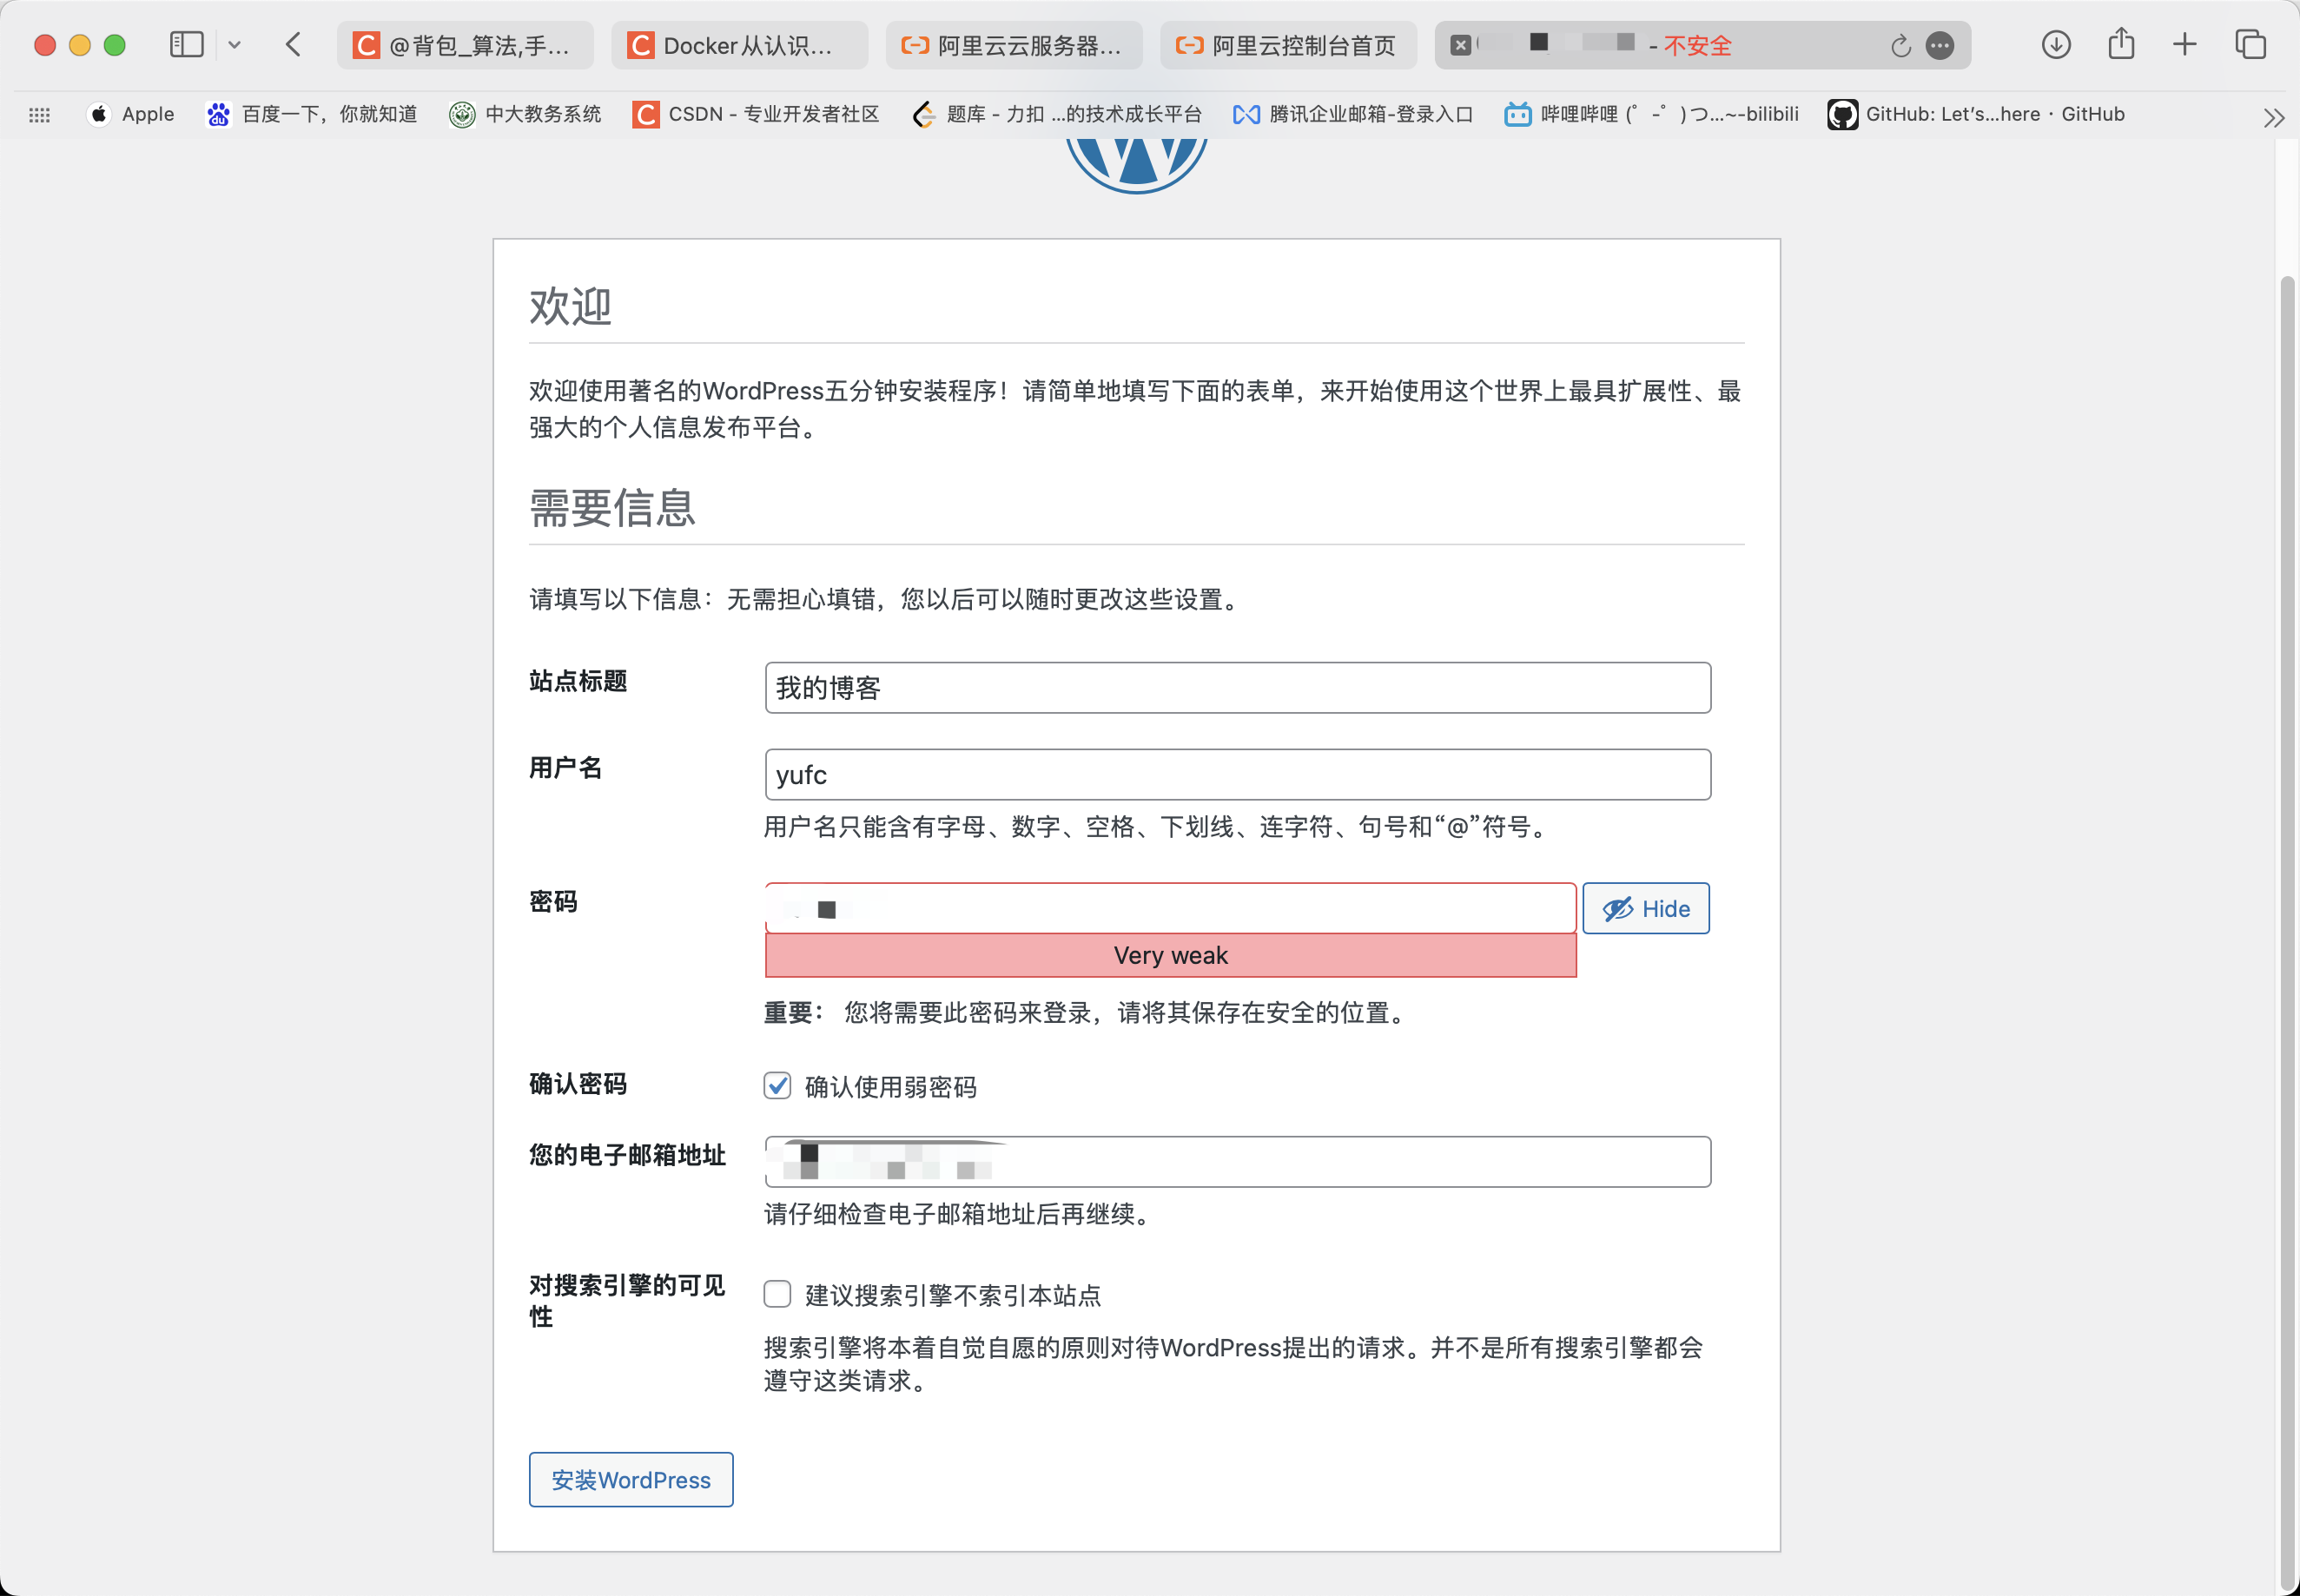Click the page options ellipsis in address bar
The width and height of the screenshot is (2300, 1596).
pyautogui.click(x=1939, y=46)
